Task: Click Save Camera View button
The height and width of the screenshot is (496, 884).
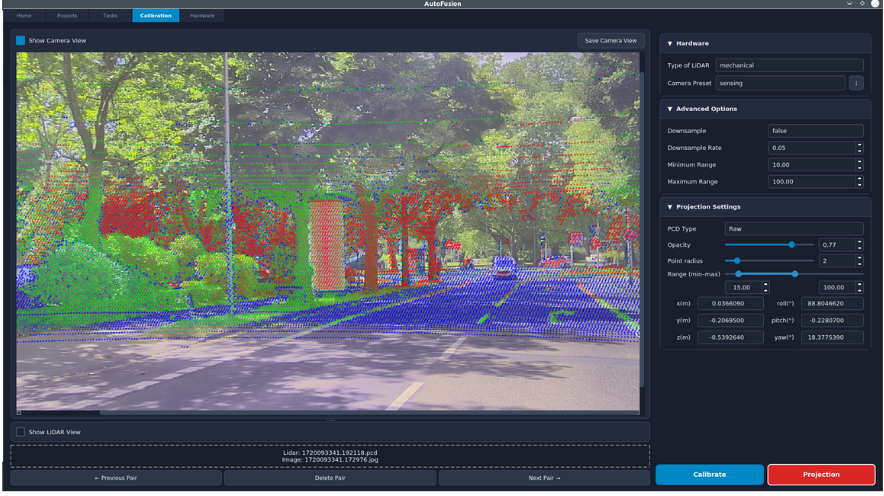Action: [x=610, y=41]
